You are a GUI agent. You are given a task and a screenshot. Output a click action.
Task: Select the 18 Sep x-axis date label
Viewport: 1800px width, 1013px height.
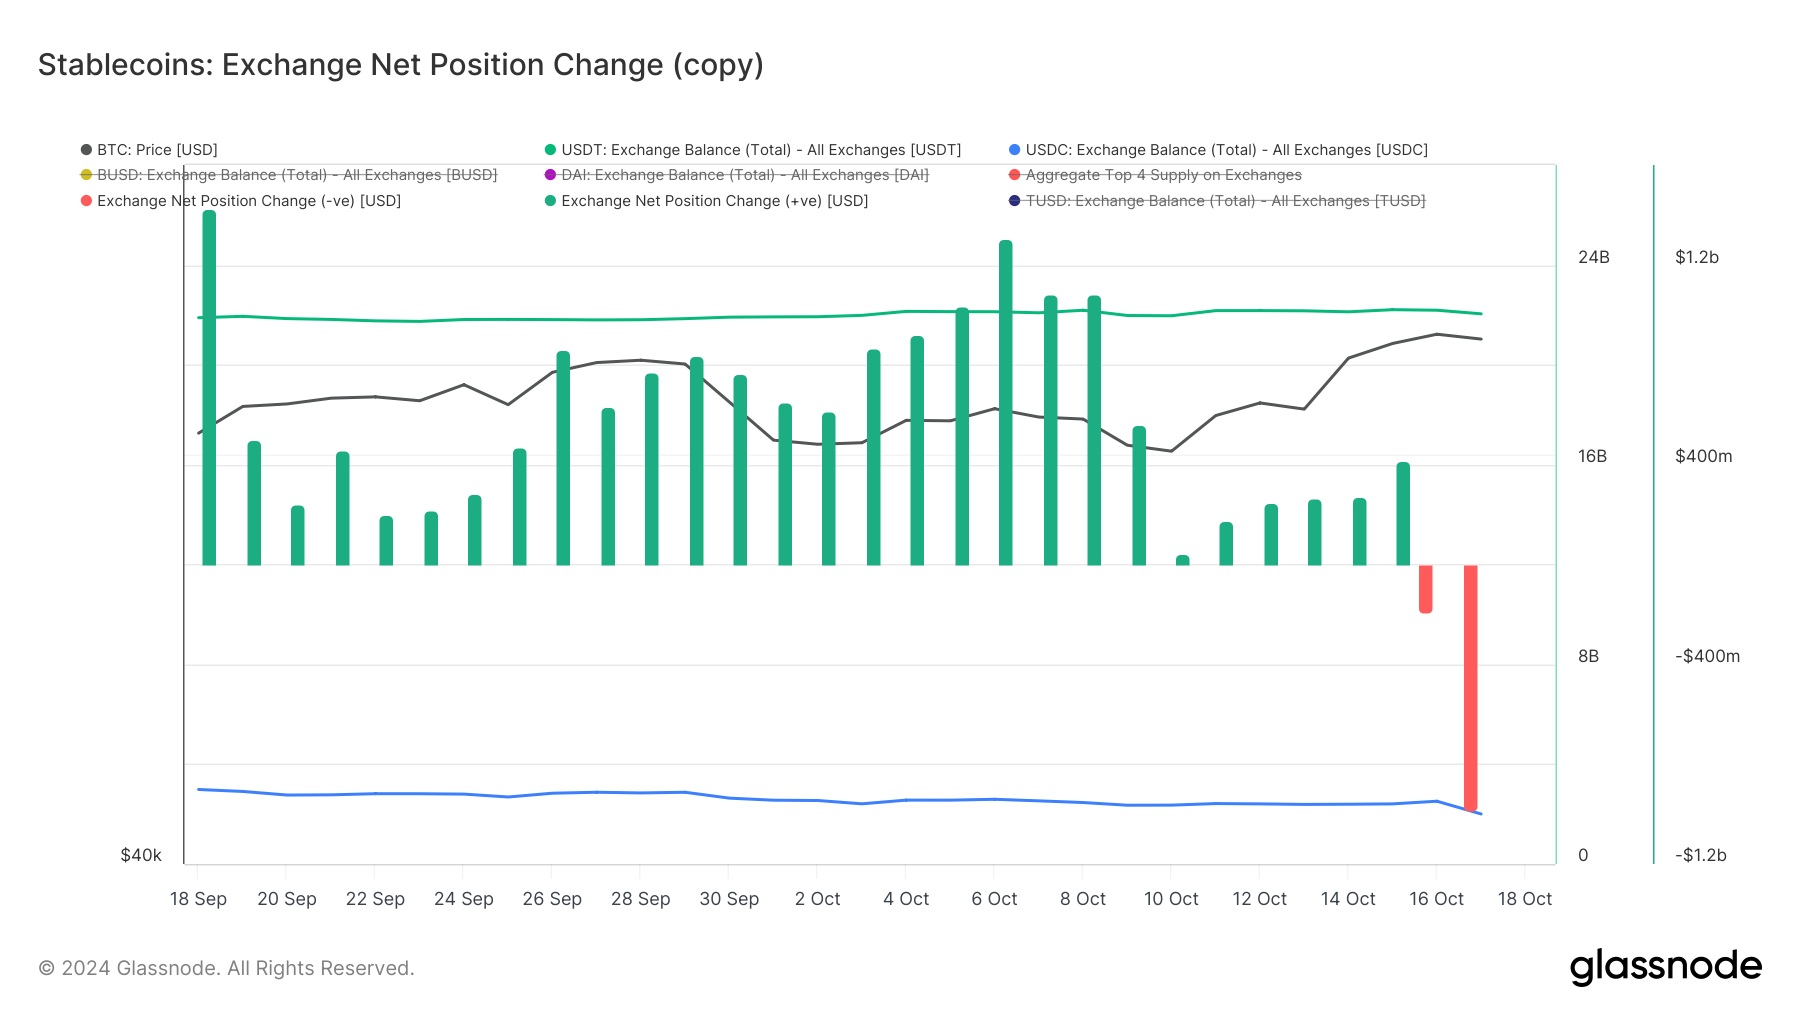coord(198,899)
